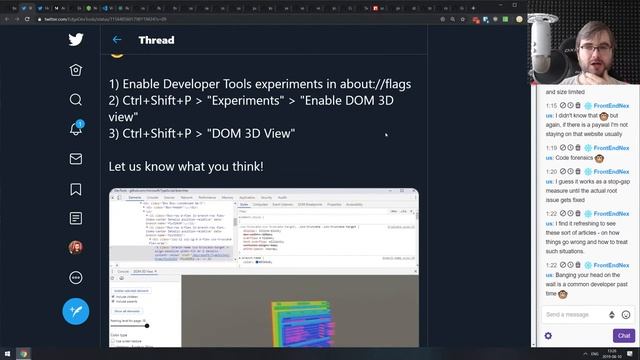Bookmark this page with star icon

pyautogui.click(x=462, y=19)
